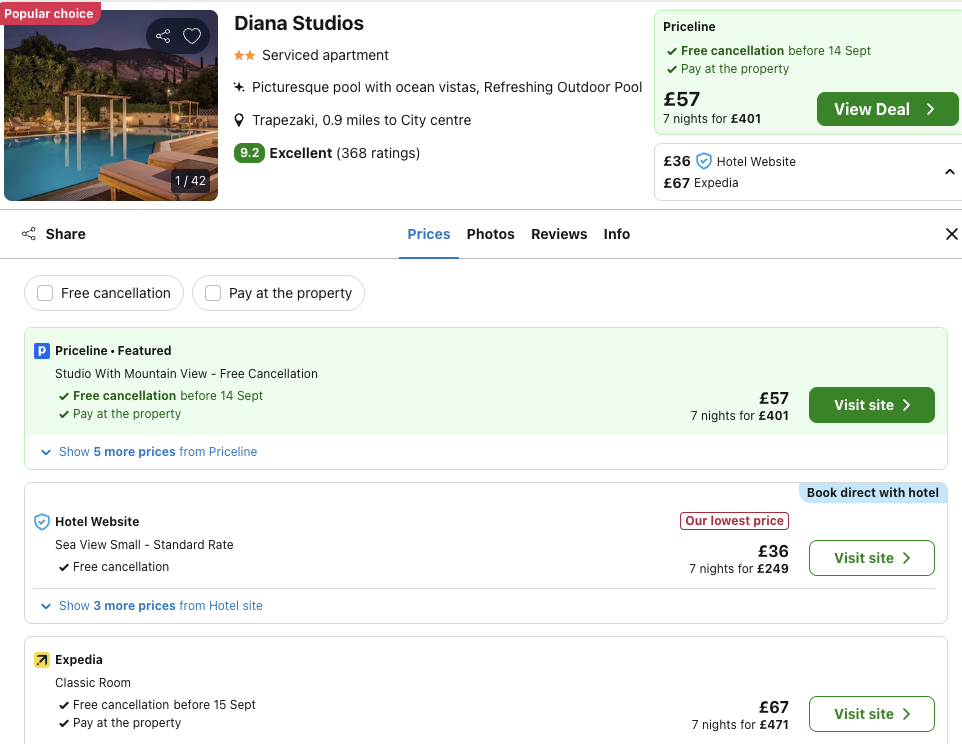Viewport: 962px width, 744px height.
Task: Click the share icon in the tab bar
Action: coord(29,234)
